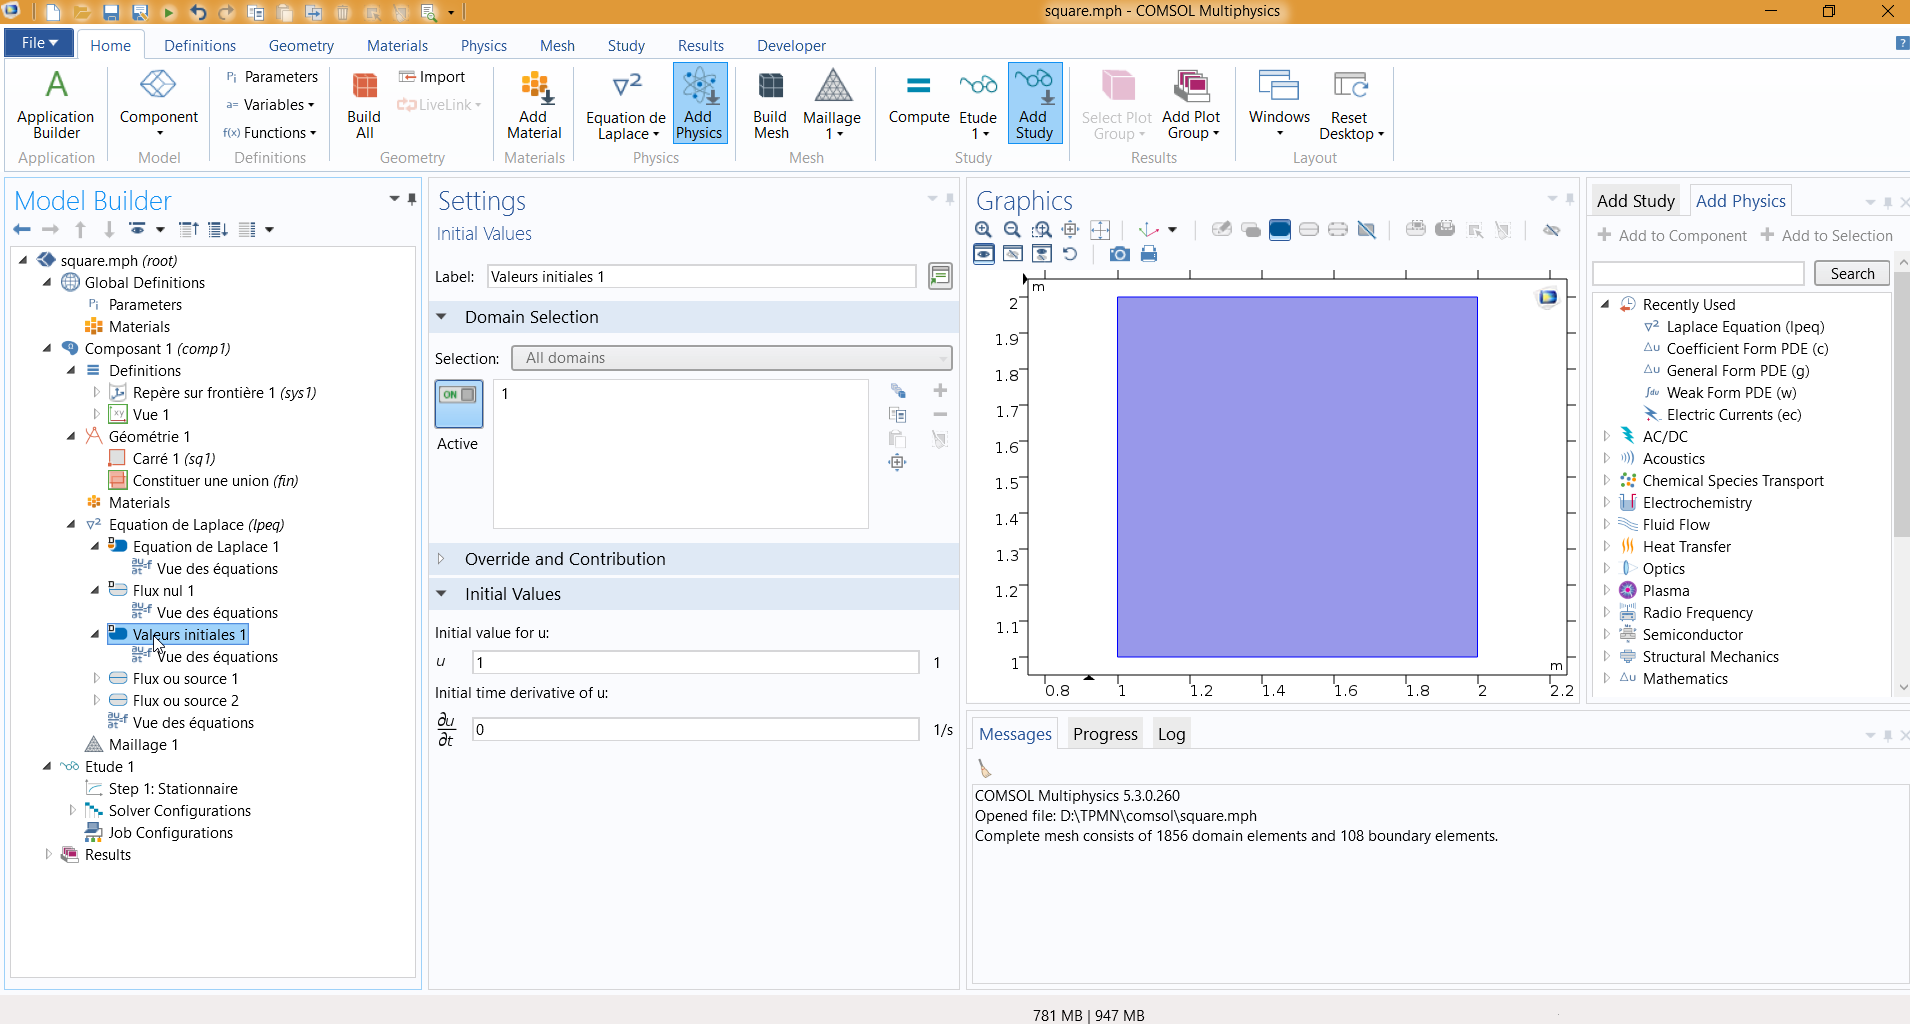Switch to the Progress tab
This screenshot has width=1910, height=1024.
coord(1105,734)
